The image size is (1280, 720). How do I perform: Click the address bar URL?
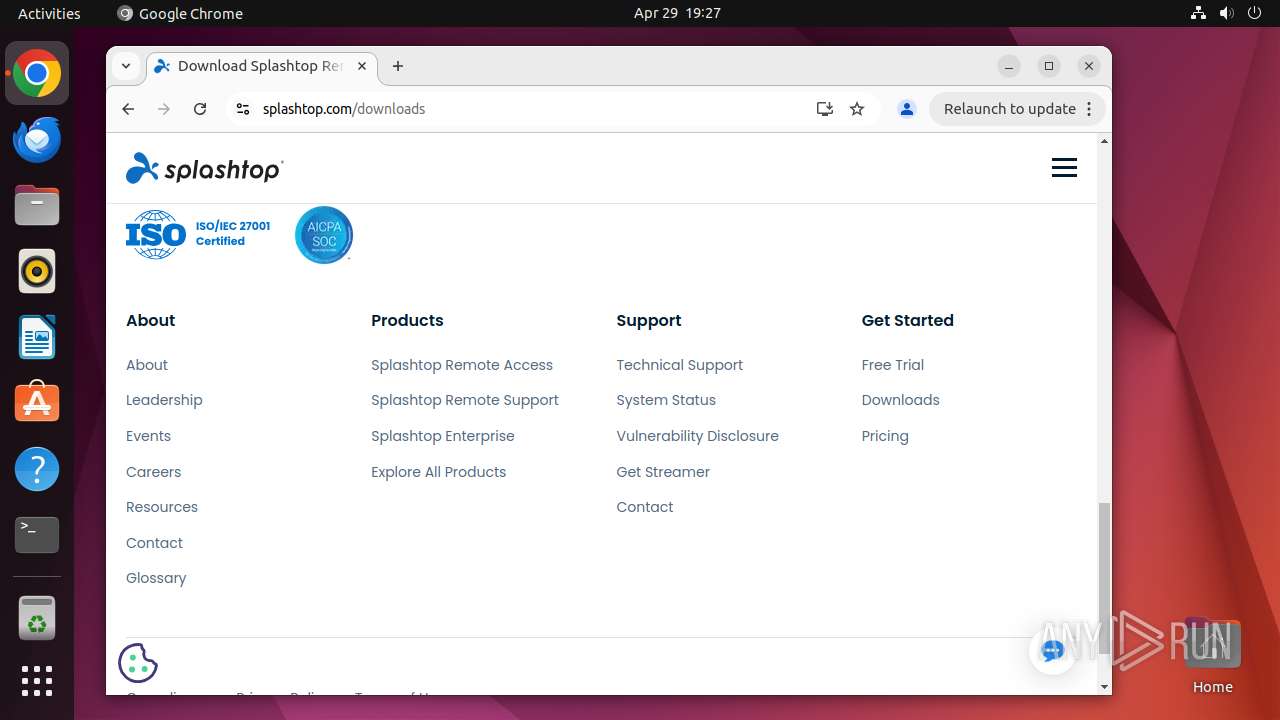(343, 109)
